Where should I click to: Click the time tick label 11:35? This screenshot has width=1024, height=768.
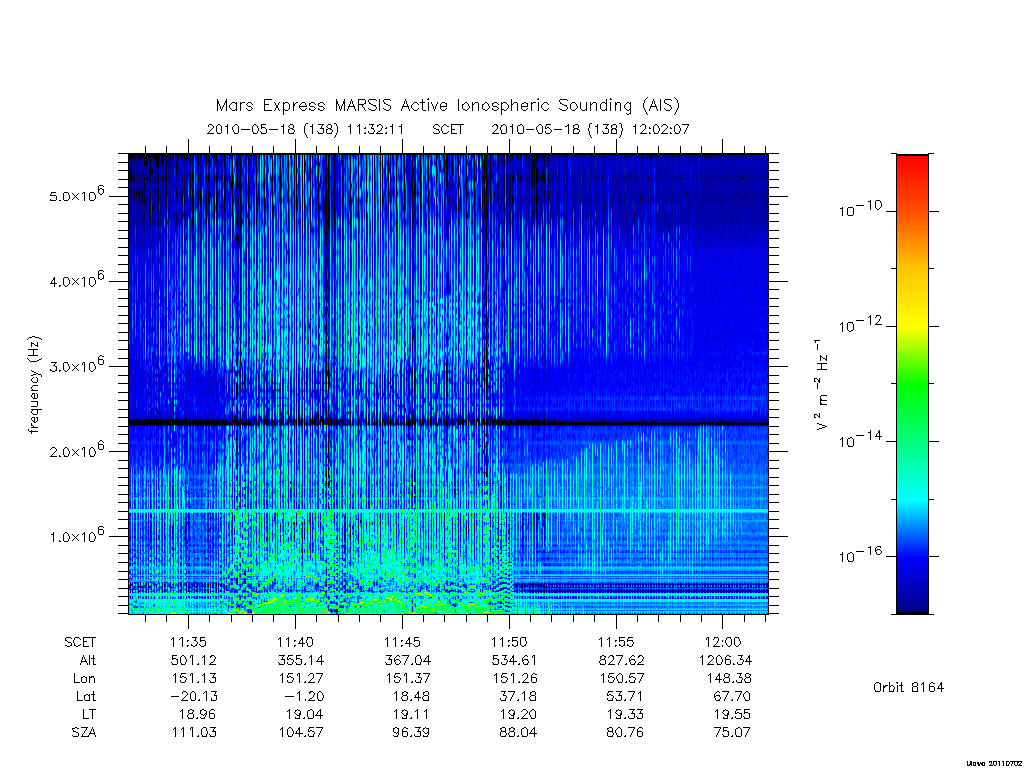click(189, 642)
